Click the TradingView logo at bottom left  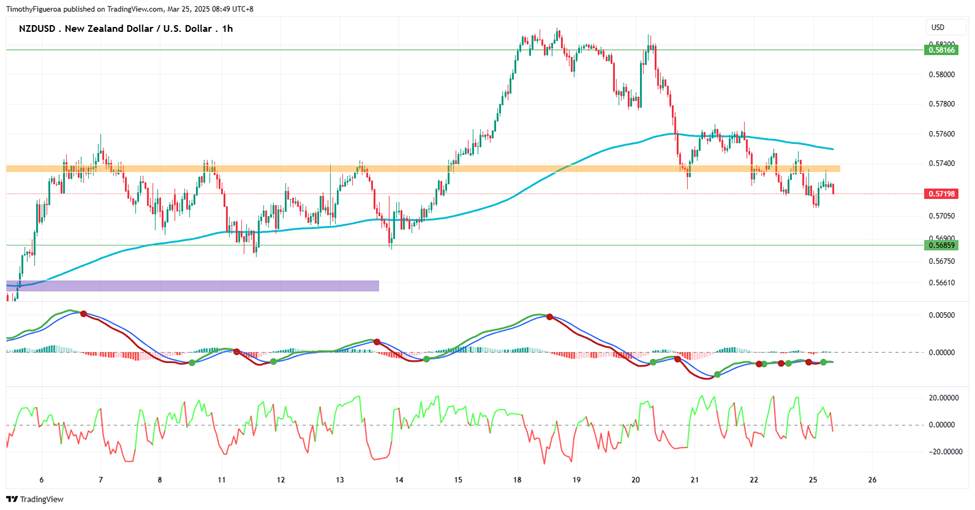click(35, 499)
